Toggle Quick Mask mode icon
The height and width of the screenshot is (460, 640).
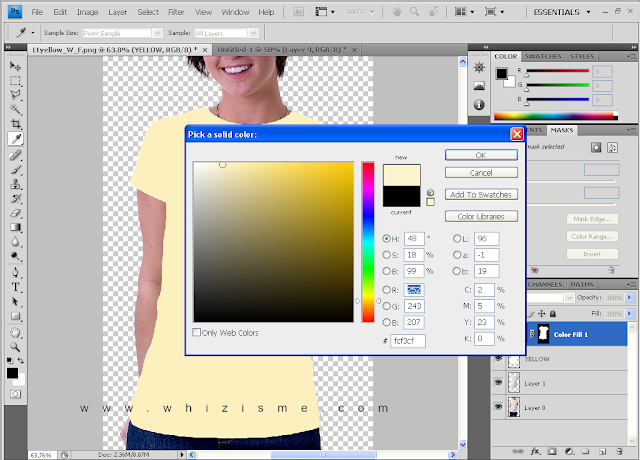[16, 394]
